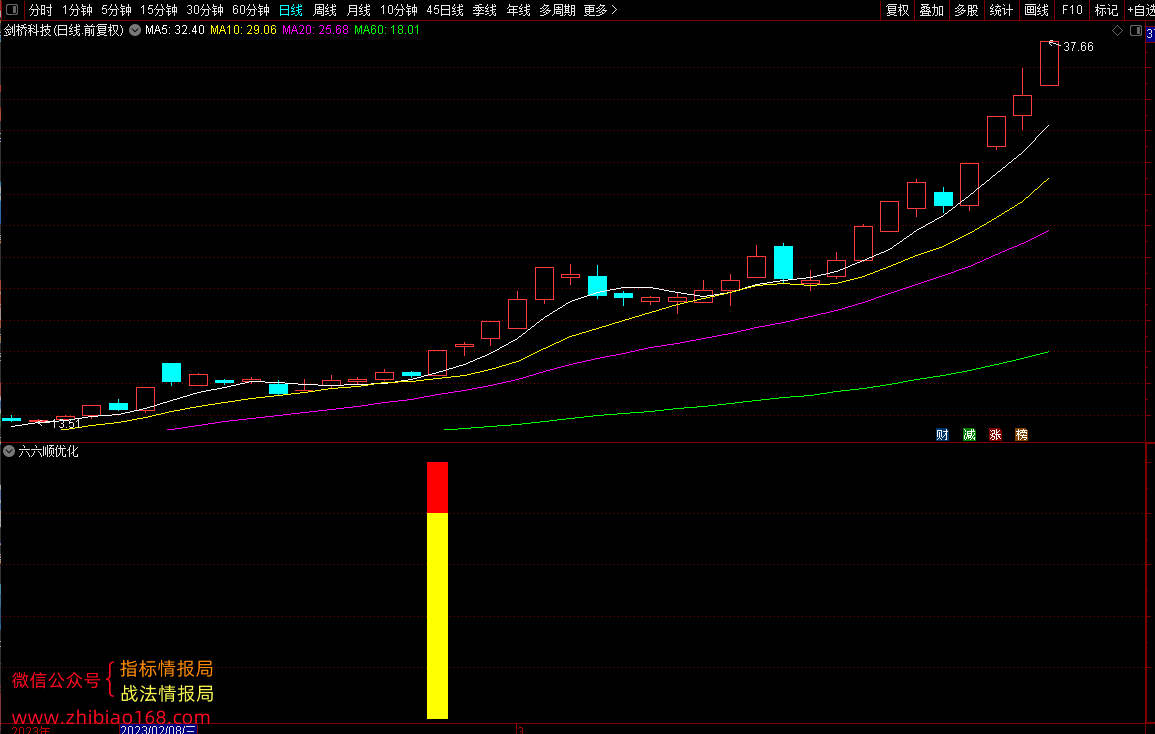Switch to 季线 quarterly chart
Screen dimensions: 1155x734
click(x=485, y=10)
